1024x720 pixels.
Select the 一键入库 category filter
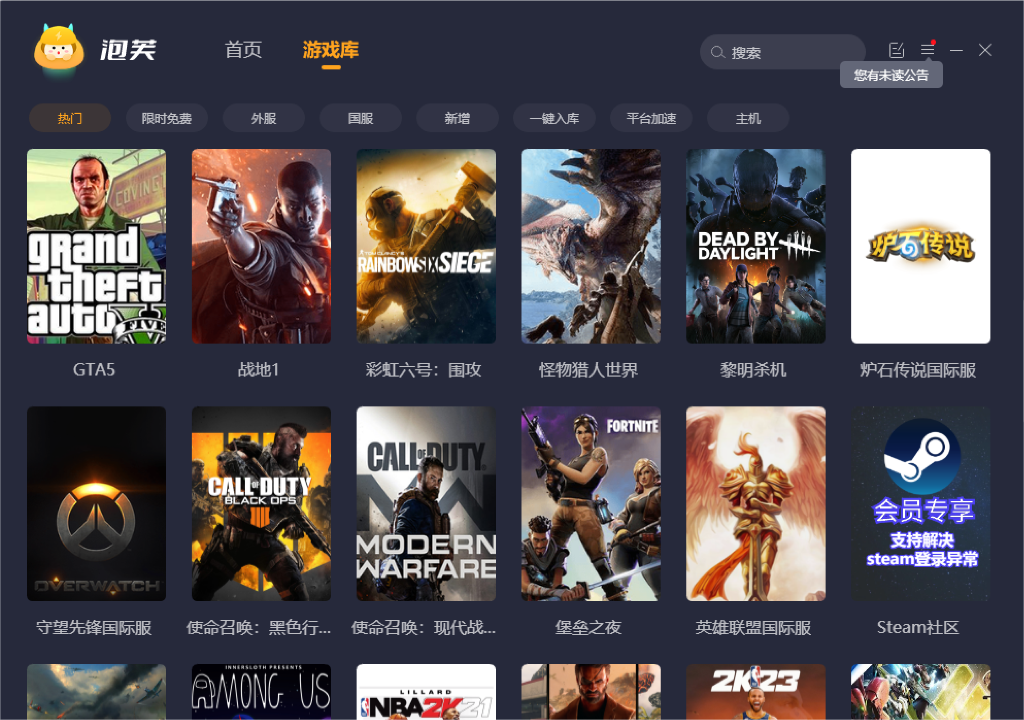pos(554,118)
